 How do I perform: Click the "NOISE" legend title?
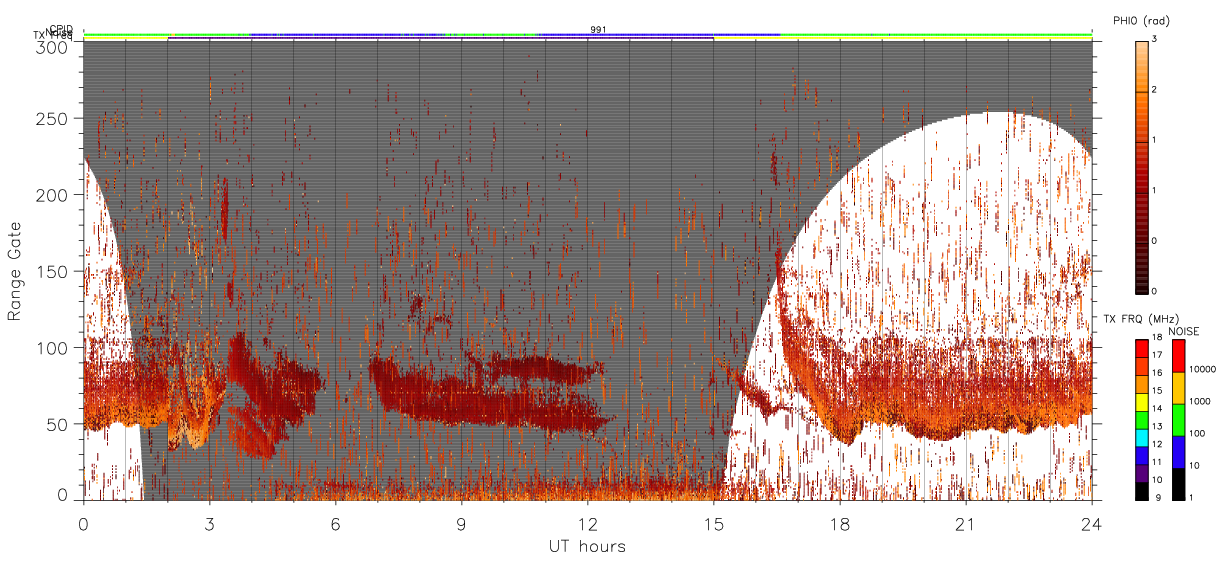pos(1183,331)
